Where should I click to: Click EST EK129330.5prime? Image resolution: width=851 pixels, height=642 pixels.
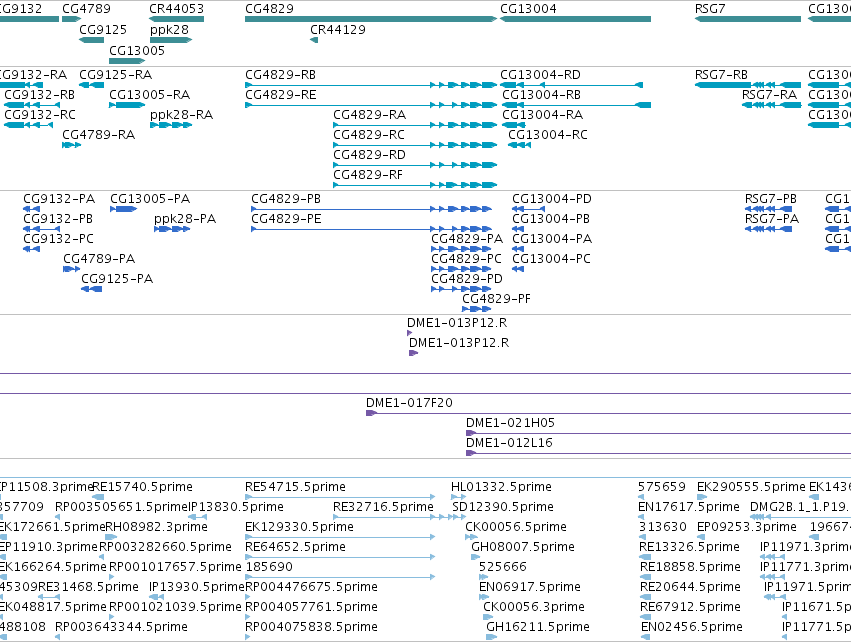tap(340, 537)
